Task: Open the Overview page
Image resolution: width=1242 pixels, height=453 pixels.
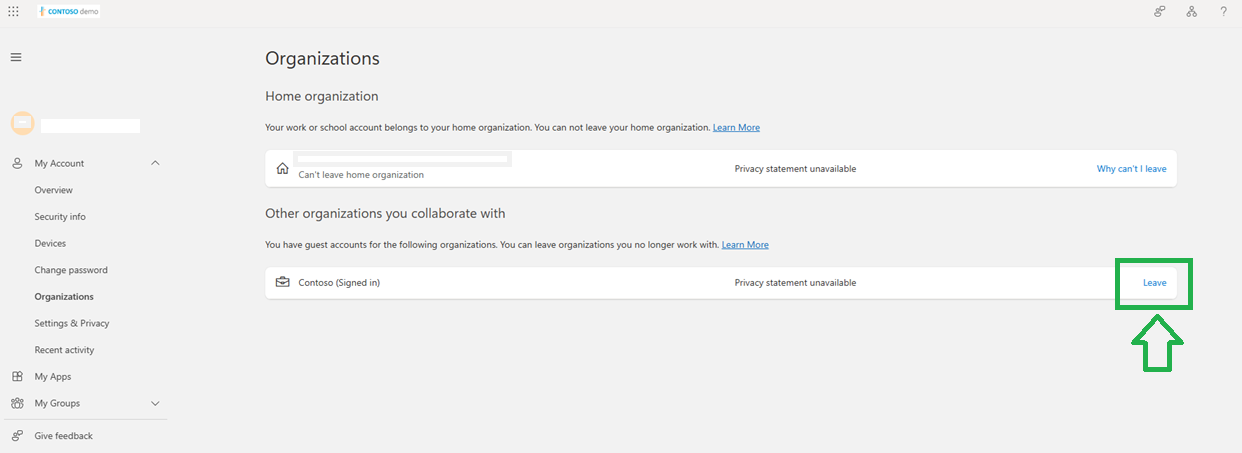Action: coord(53,190)
